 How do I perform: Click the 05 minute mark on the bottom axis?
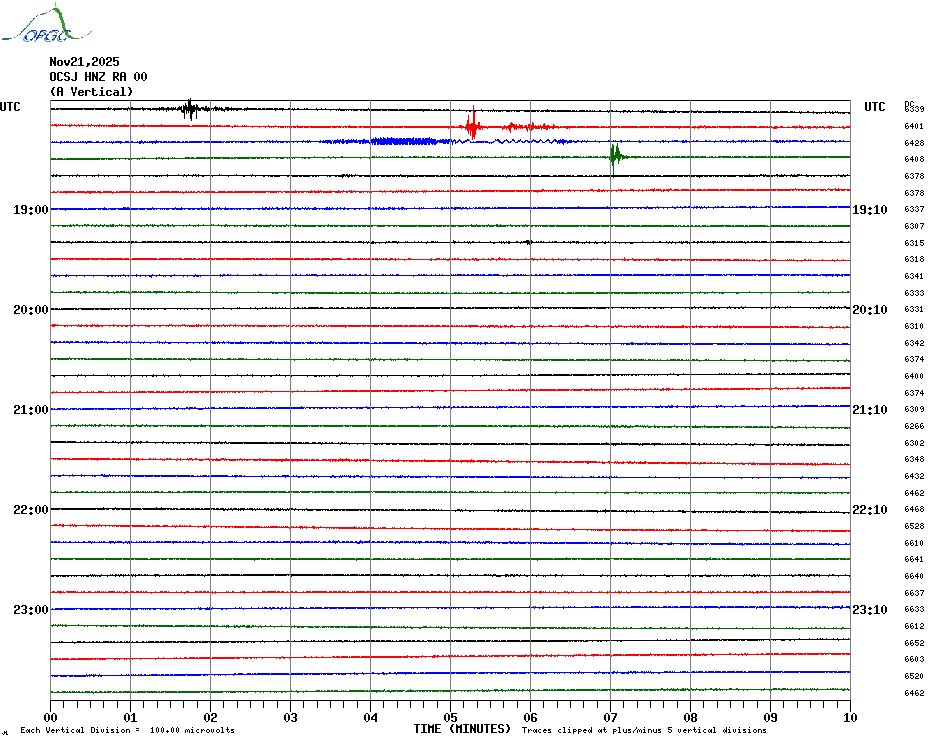(450, 717)
